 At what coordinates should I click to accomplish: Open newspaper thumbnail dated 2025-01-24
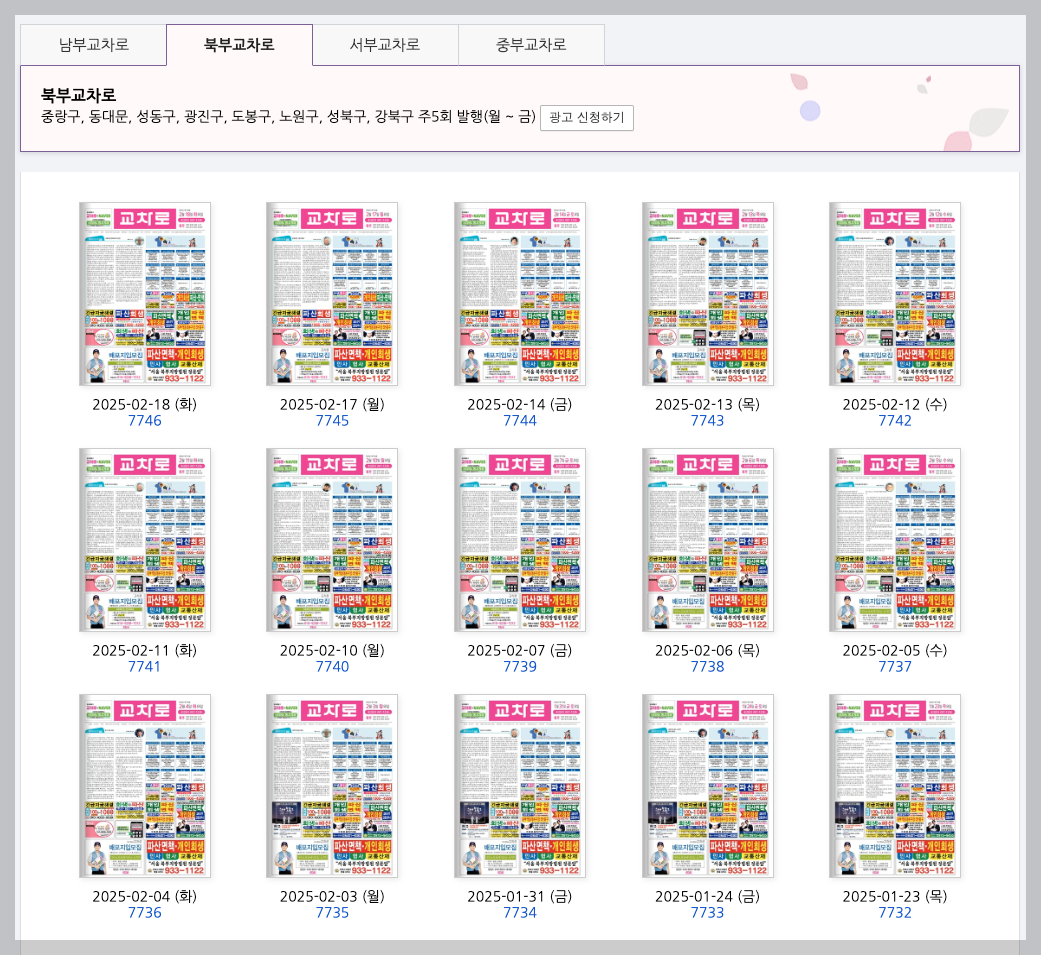point(708,786)
